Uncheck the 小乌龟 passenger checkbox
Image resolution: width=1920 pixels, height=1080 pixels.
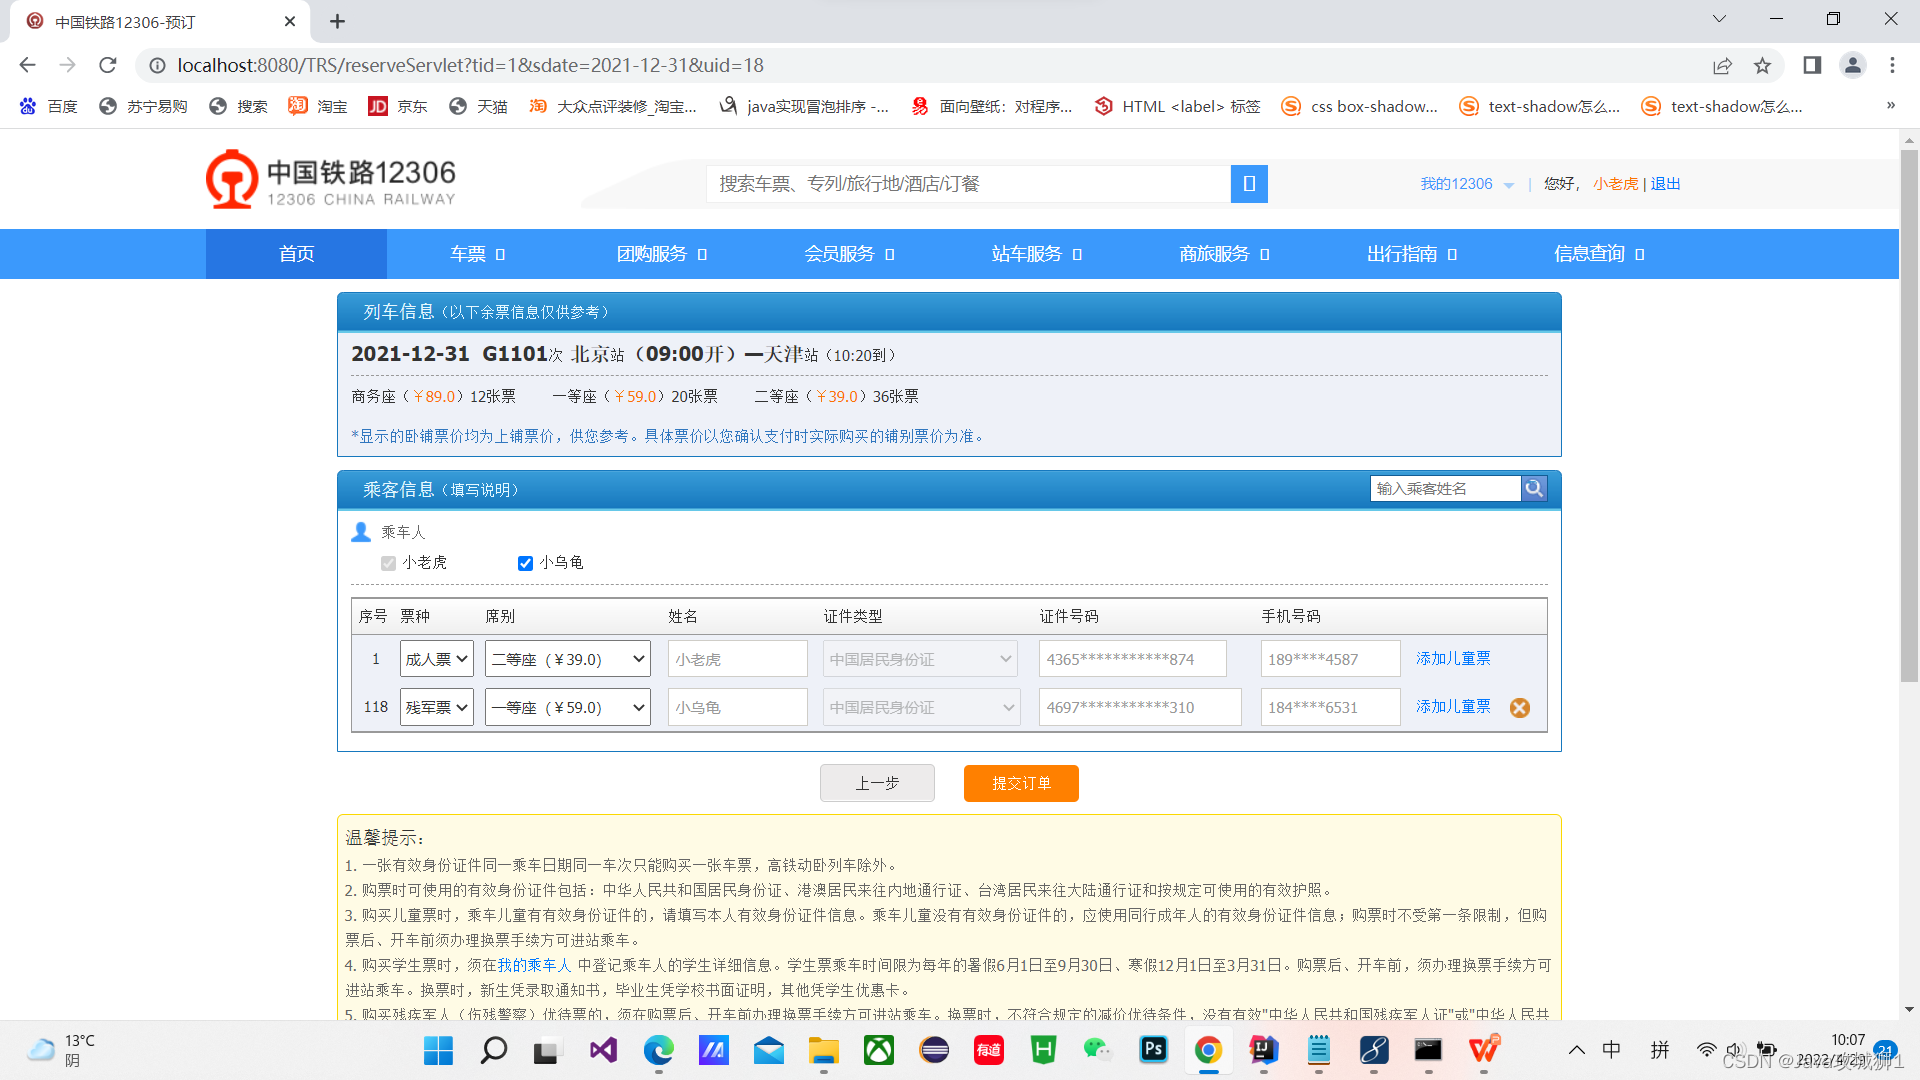525,563
